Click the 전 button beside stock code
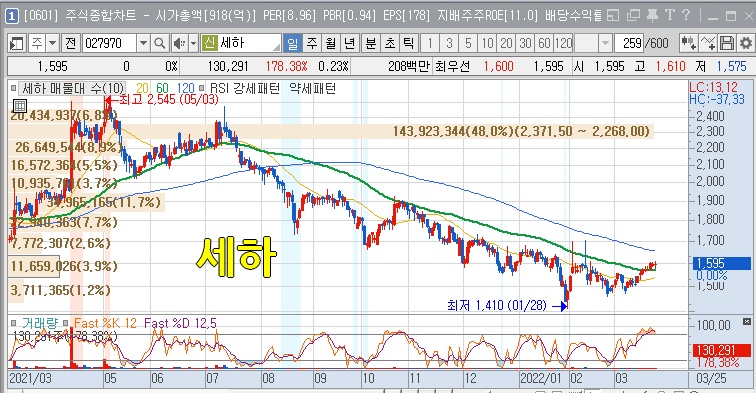 click(x=70, y=43)
